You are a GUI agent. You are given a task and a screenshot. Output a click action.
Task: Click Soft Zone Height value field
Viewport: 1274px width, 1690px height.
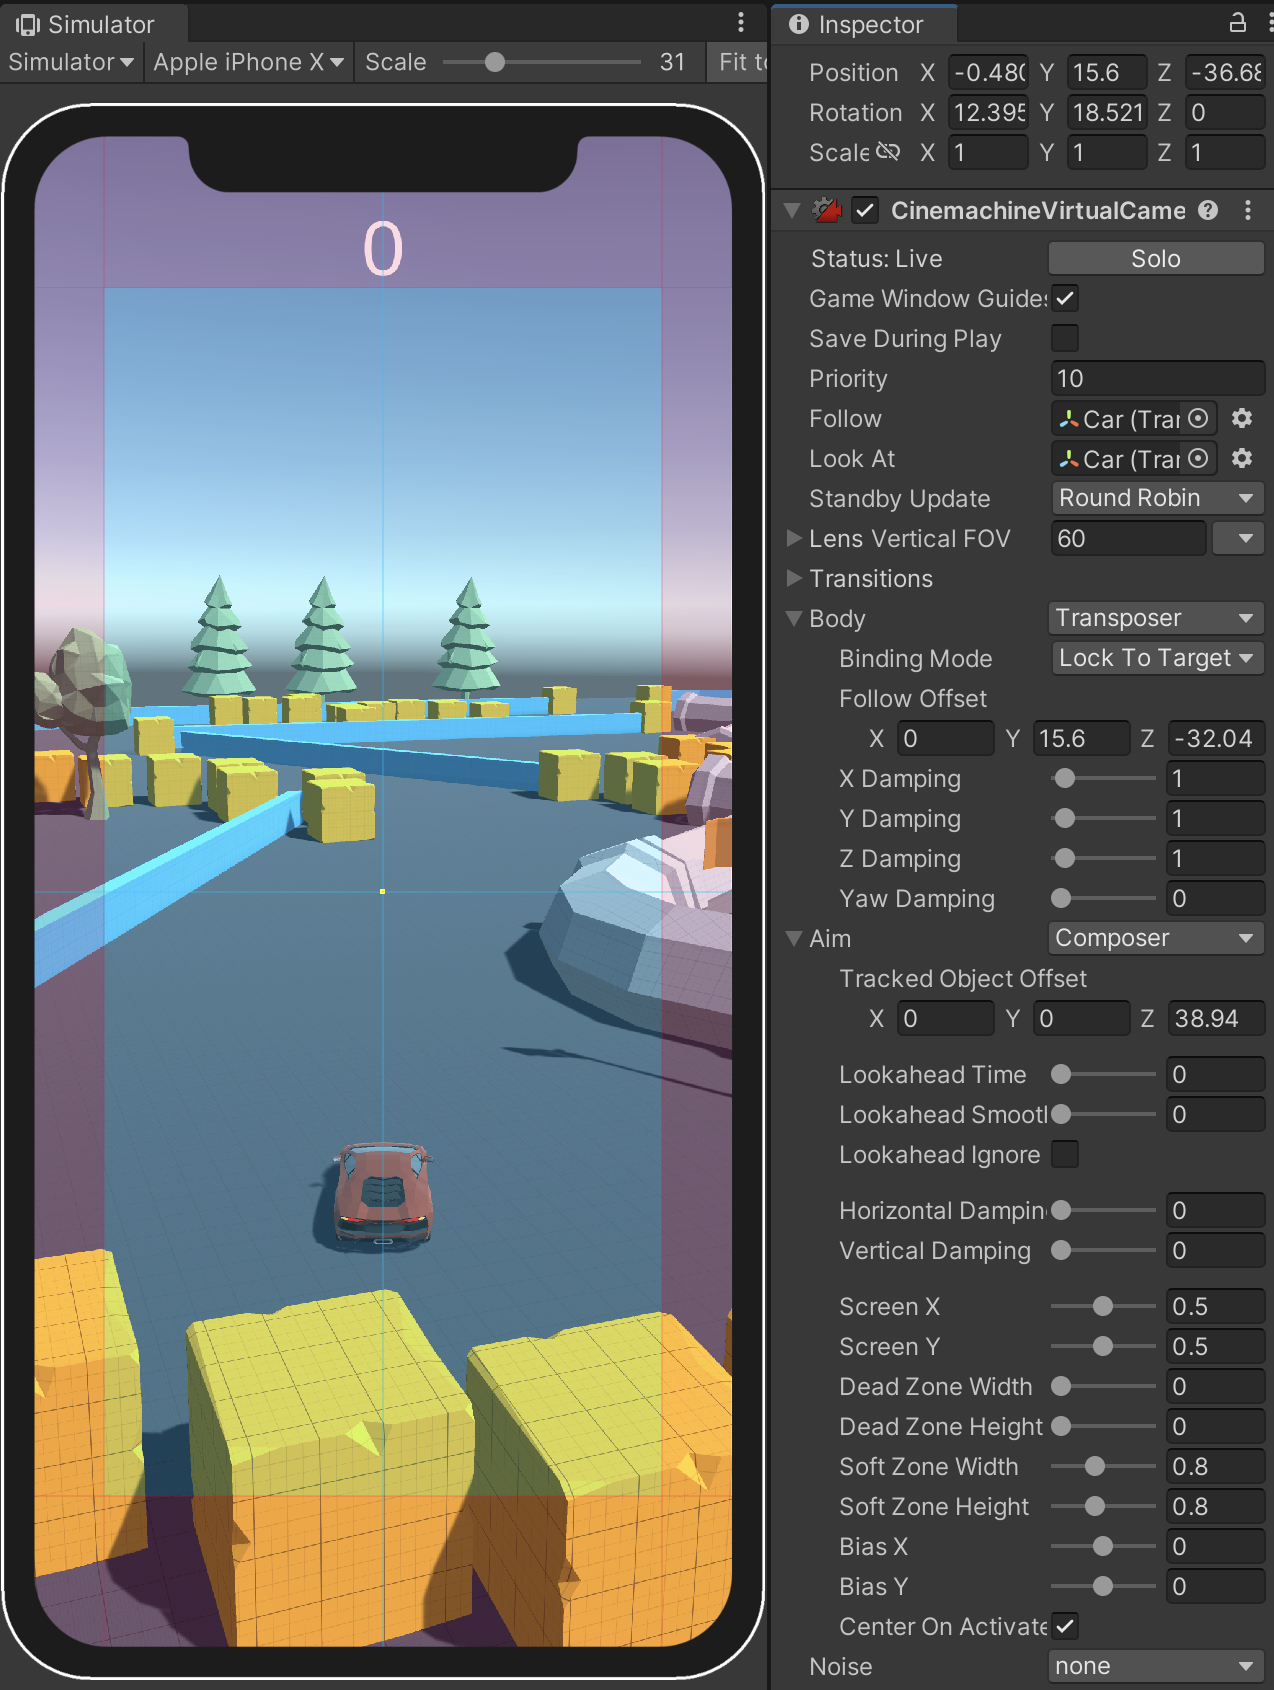(1215, 1506)
